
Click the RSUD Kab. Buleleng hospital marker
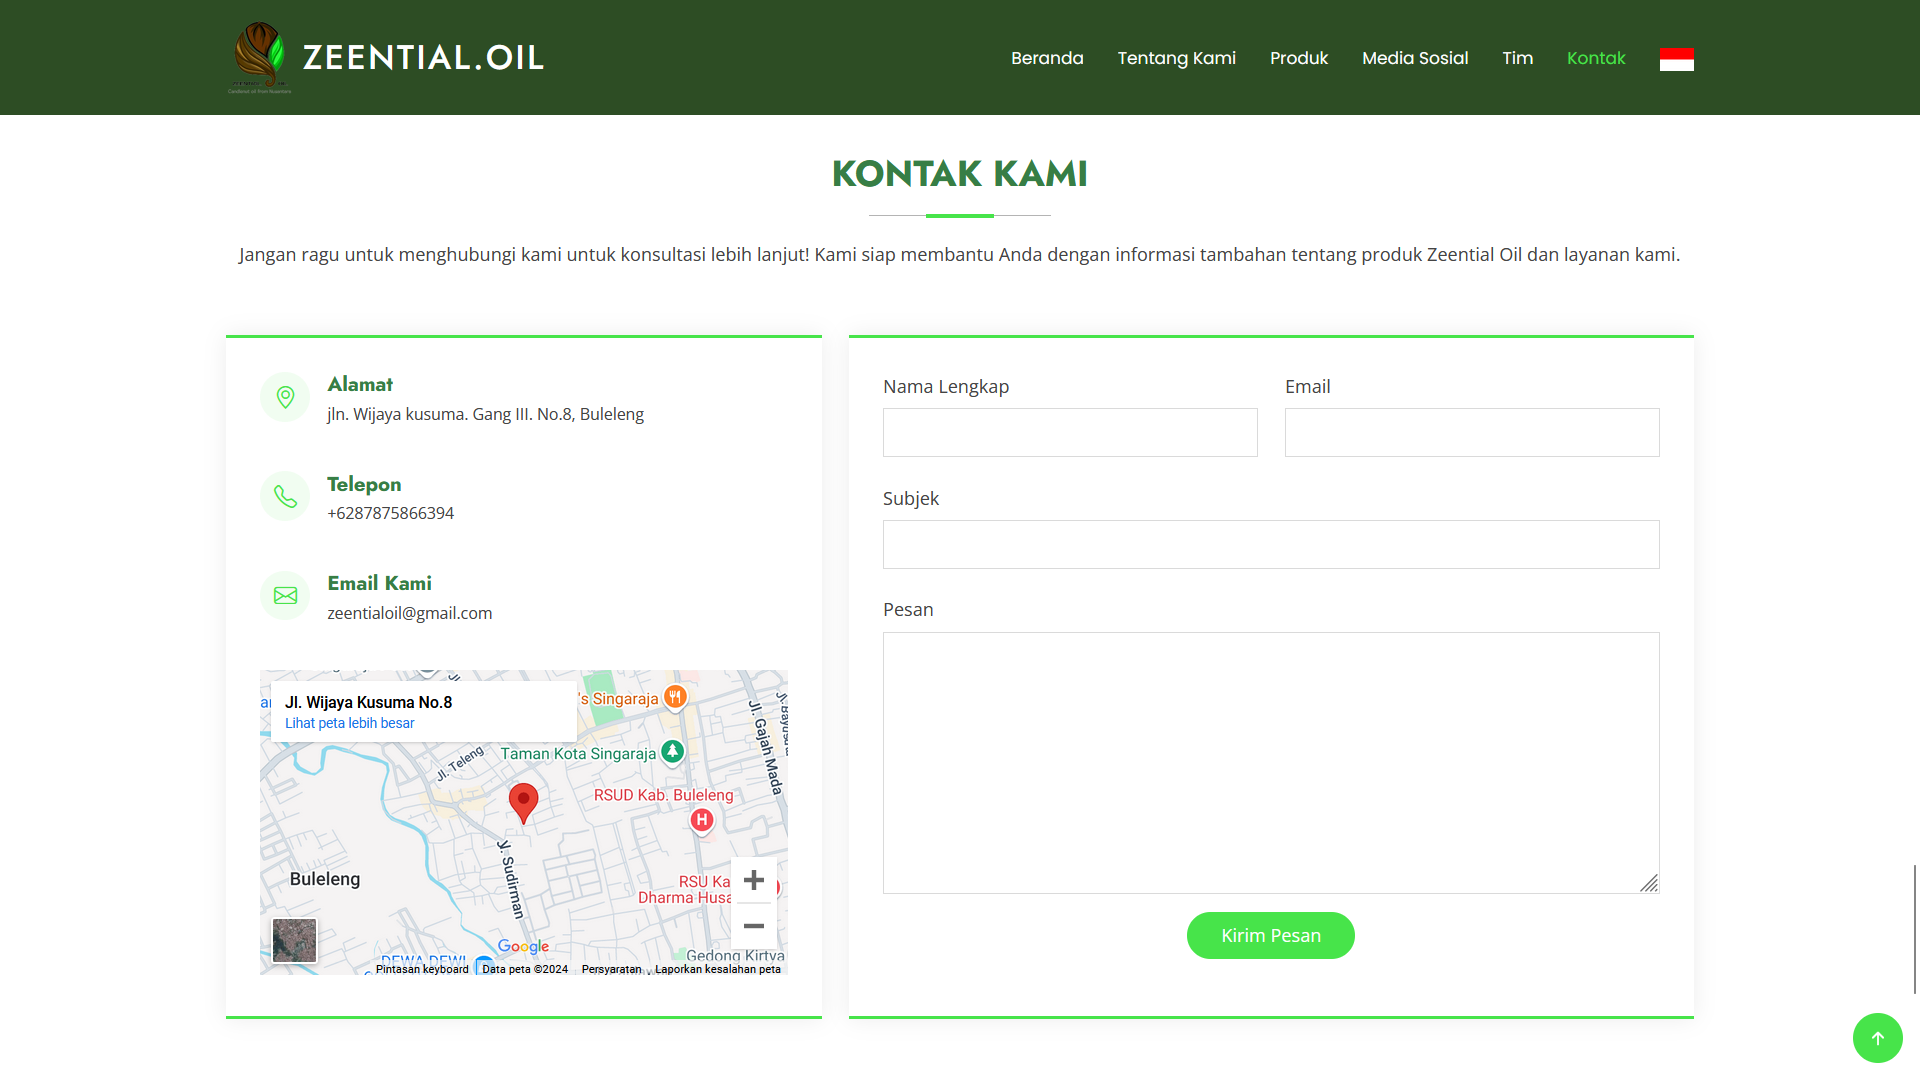click(702, 820)
